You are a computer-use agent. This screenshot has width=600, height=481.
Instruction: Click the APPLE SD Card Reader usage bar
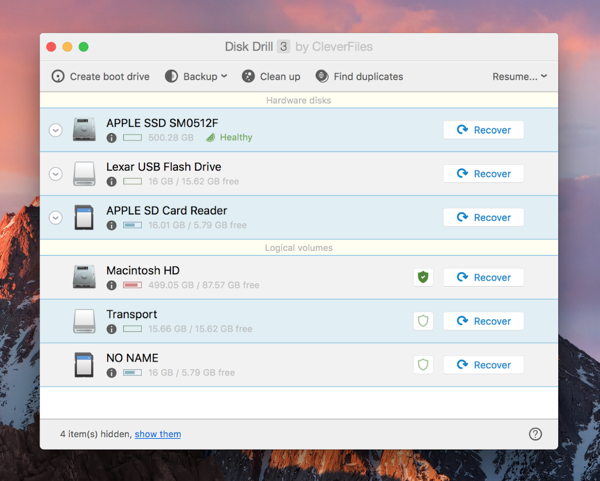tap(132, 225)
